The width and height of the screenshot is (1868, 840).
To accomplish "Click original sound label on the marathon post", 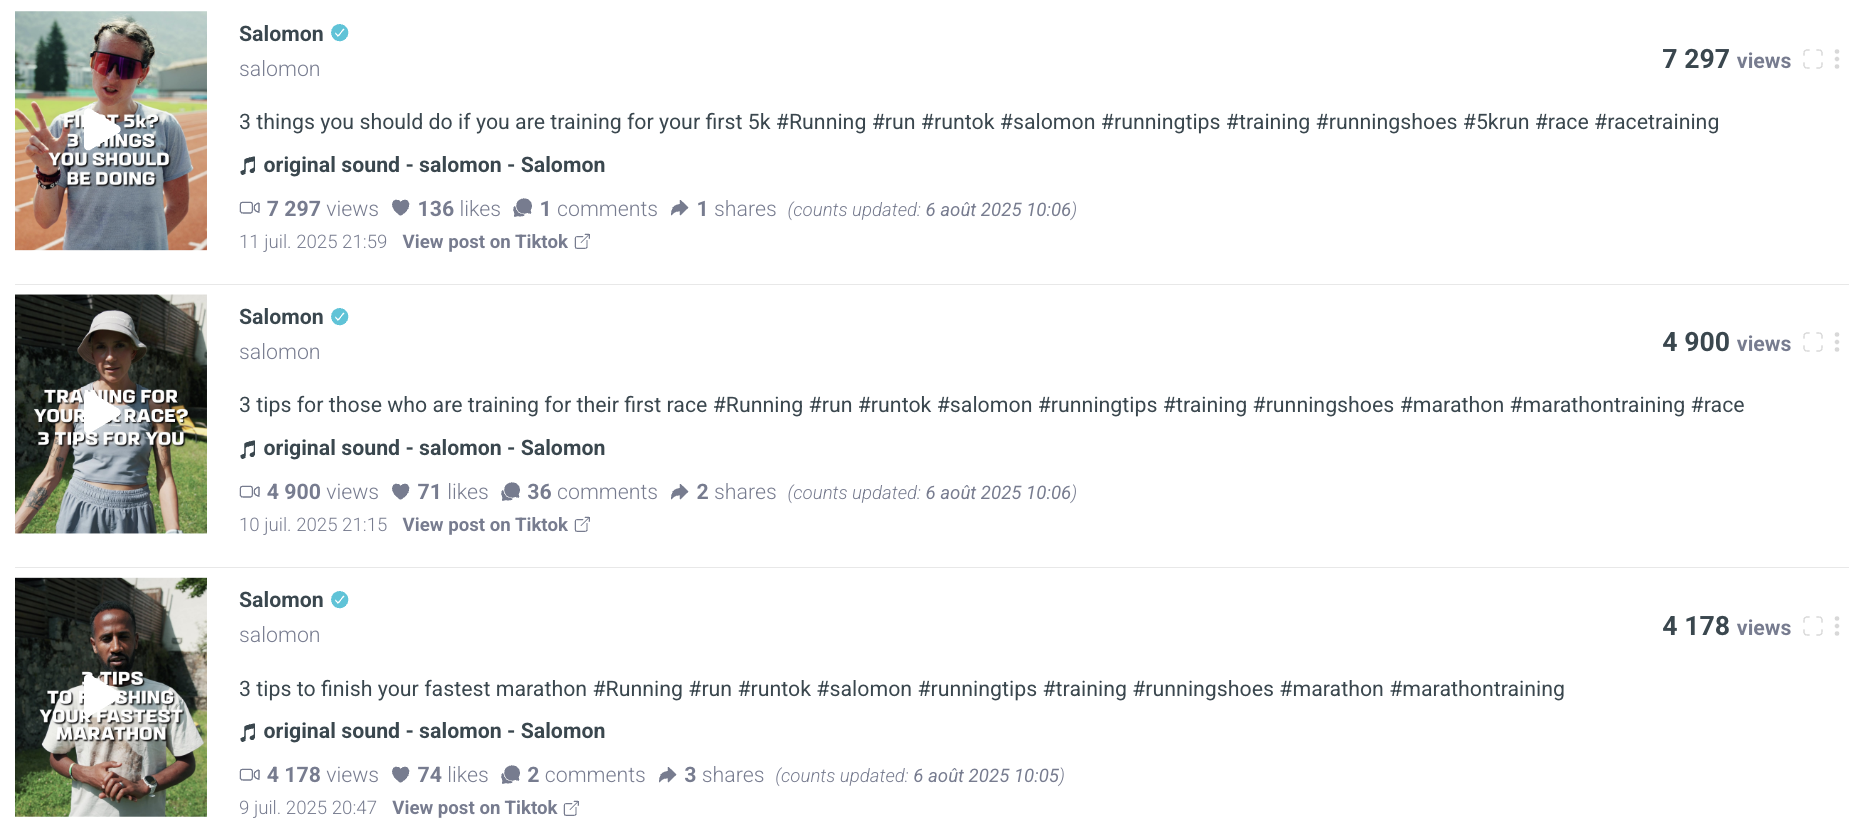I will coord(434,731).
